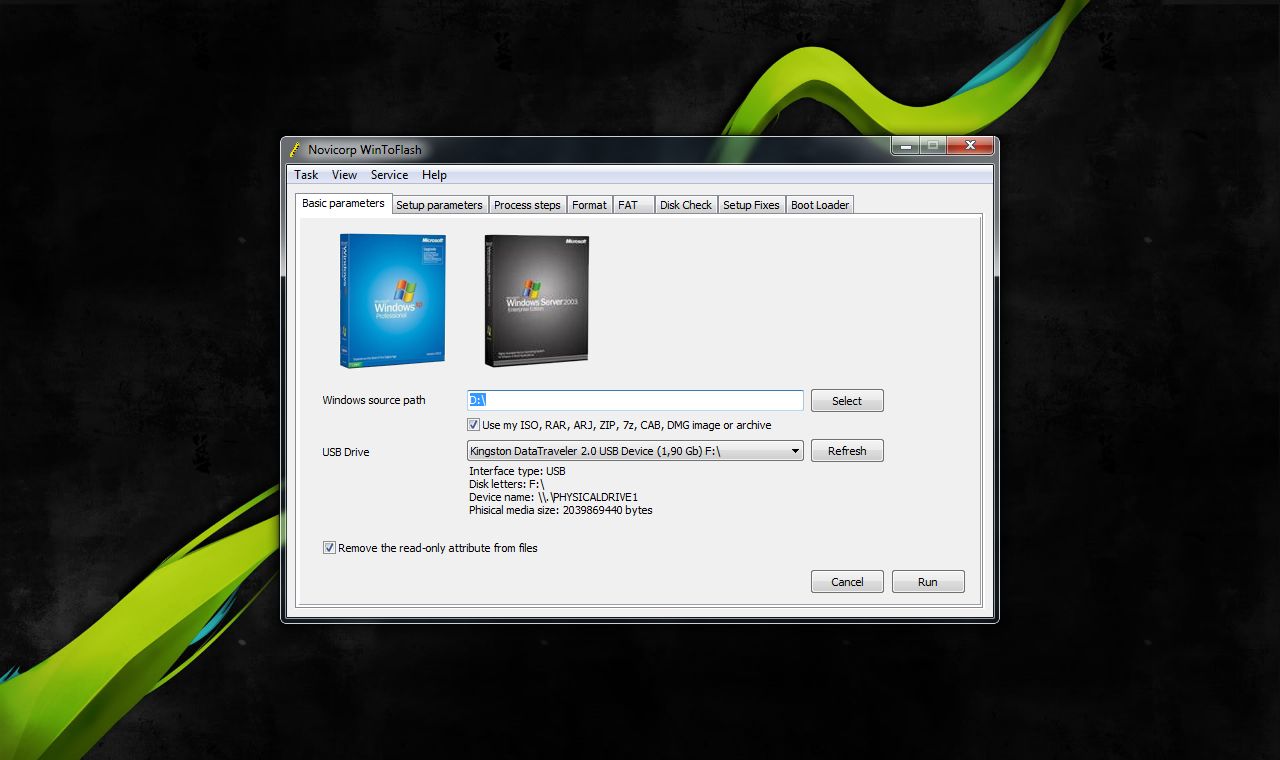Click Refresh to reload USB drives

(847, 451)
